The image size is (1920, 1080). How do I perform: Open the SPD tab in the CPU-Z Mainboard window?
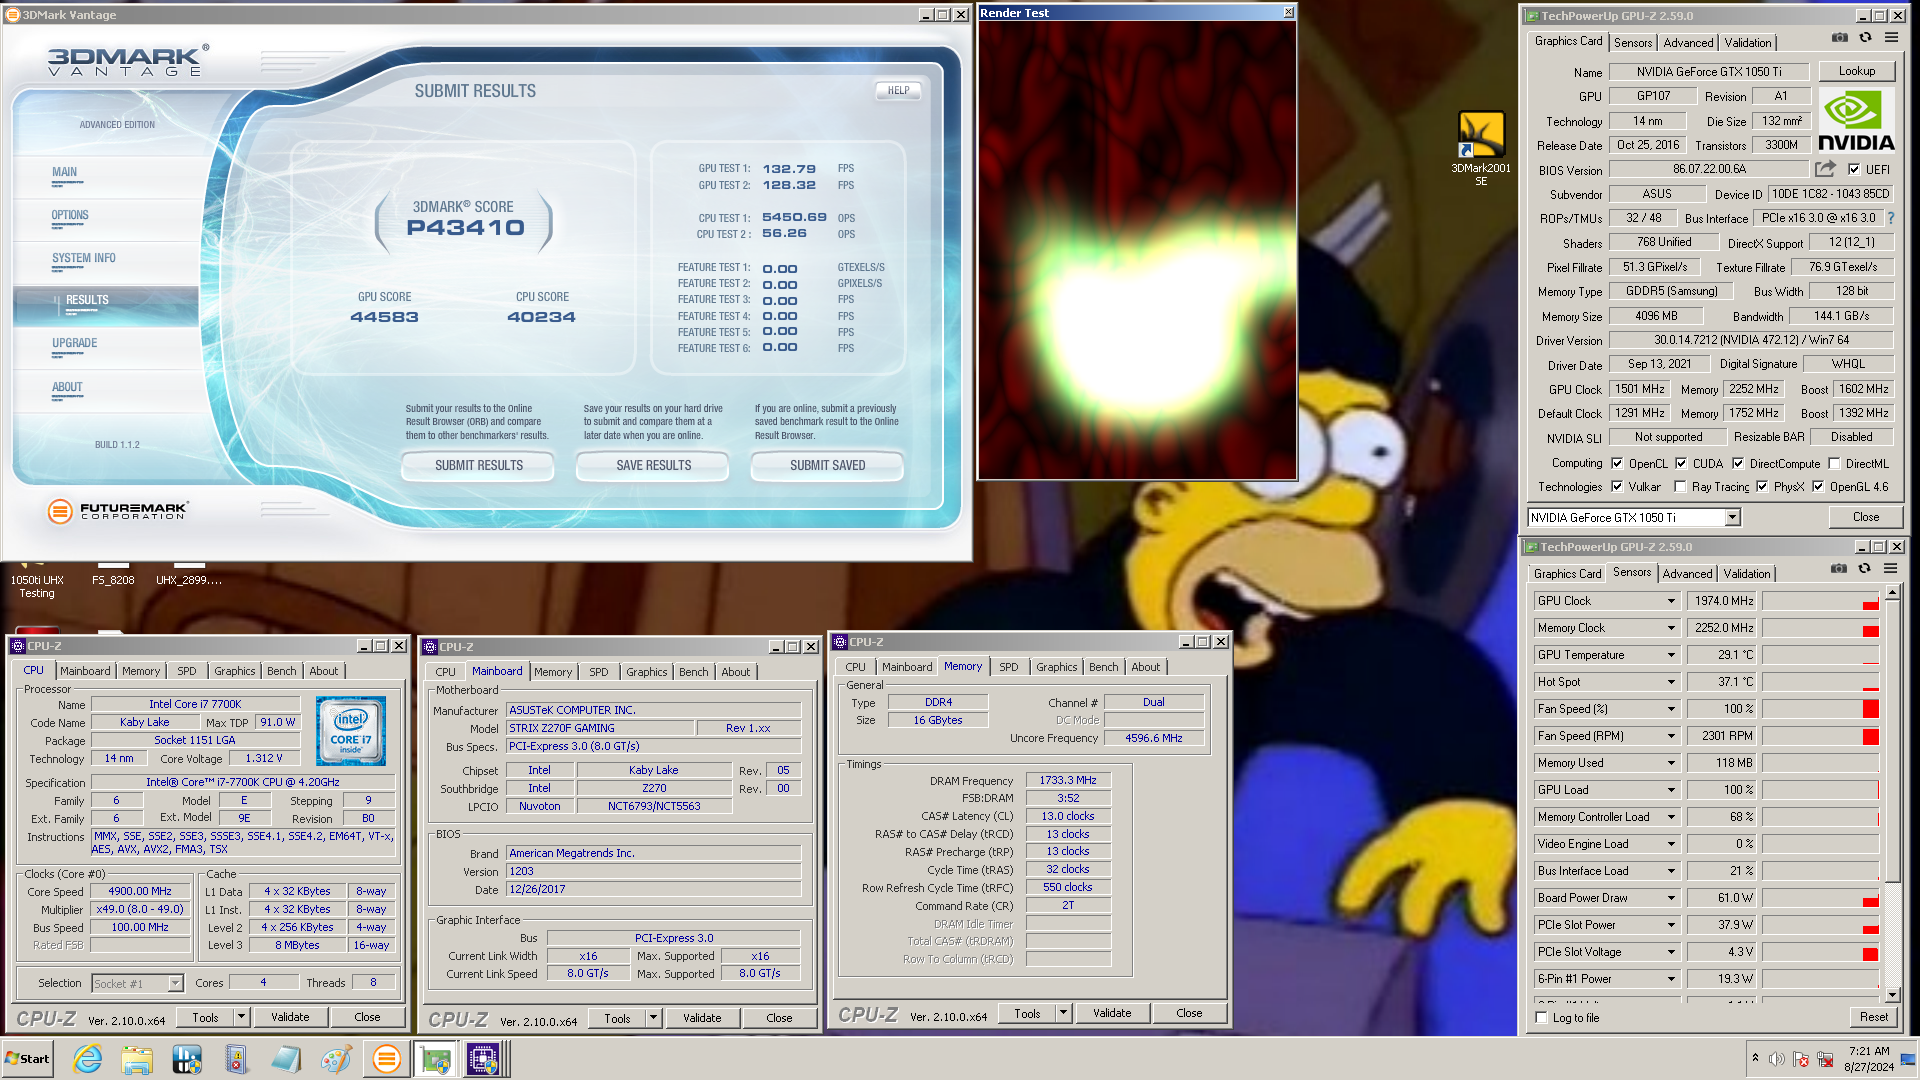tap(598, 672)
